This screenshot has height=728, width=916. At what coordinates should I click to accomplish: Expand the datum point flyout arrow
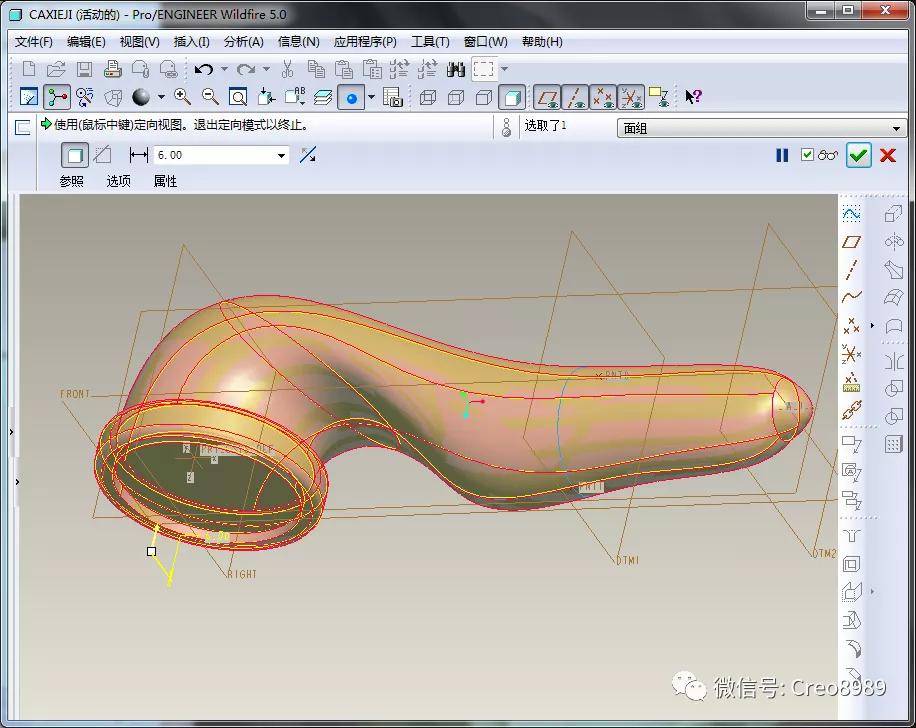872,325
